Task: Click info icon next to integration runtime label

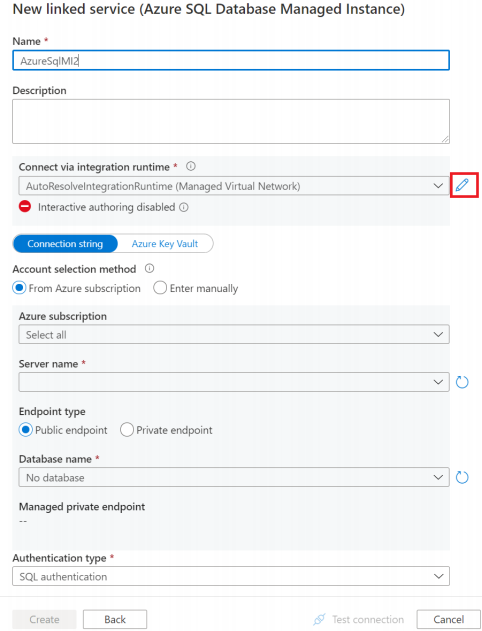Action: point(191,166)
